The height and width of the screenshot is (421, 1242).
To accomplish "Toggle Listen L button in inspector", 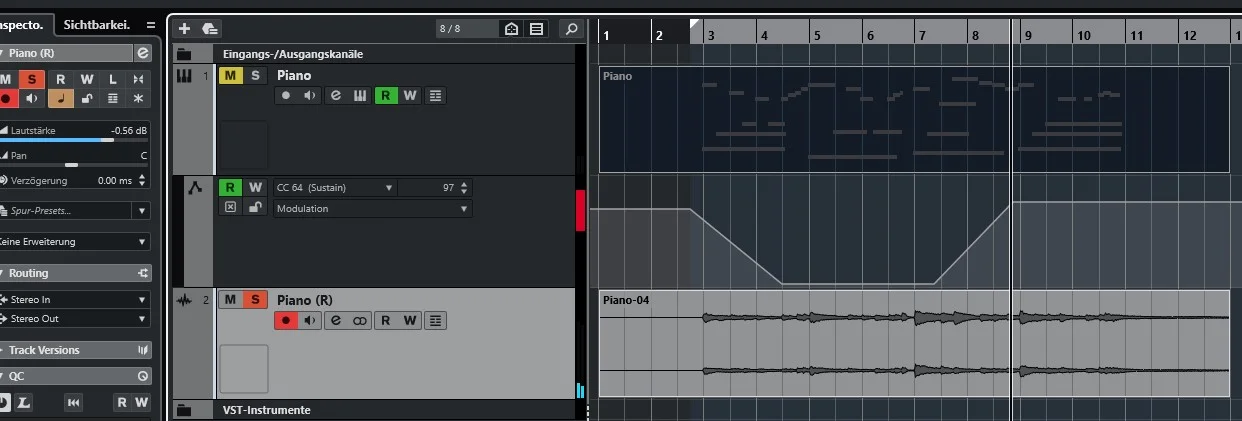I will pyautogui.click(x=112, y=79).
